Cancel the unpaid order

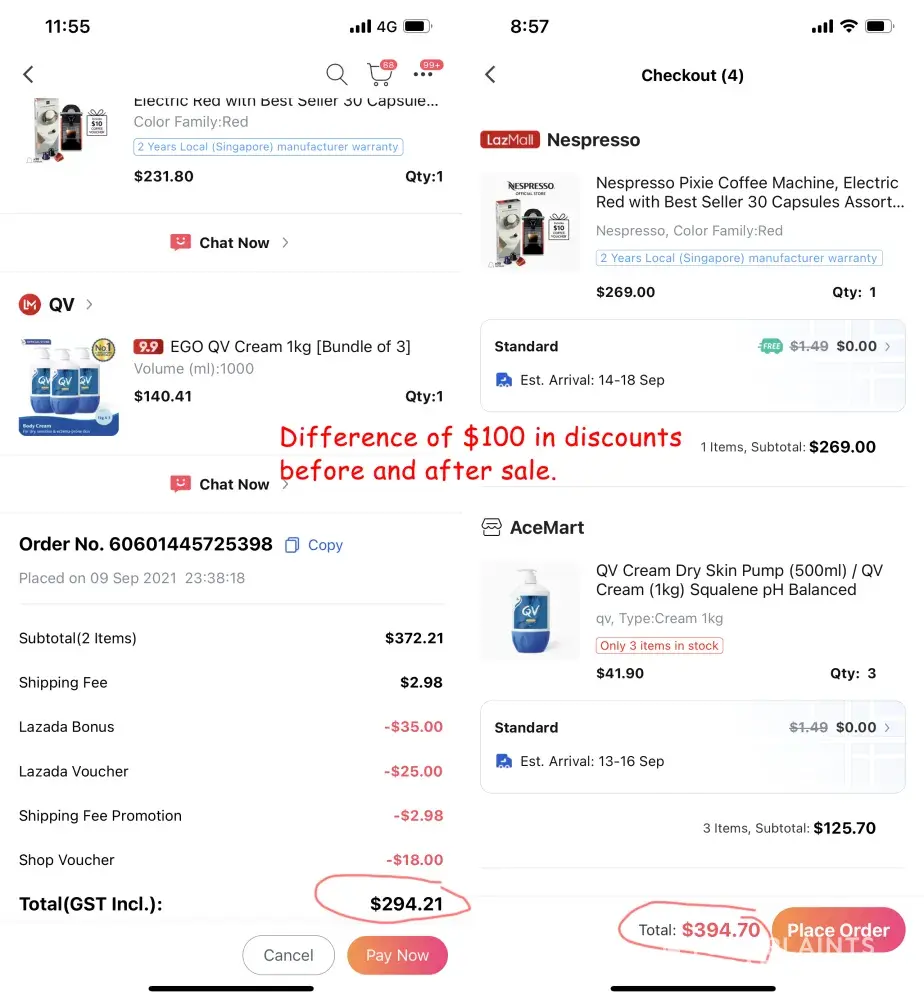288,955
